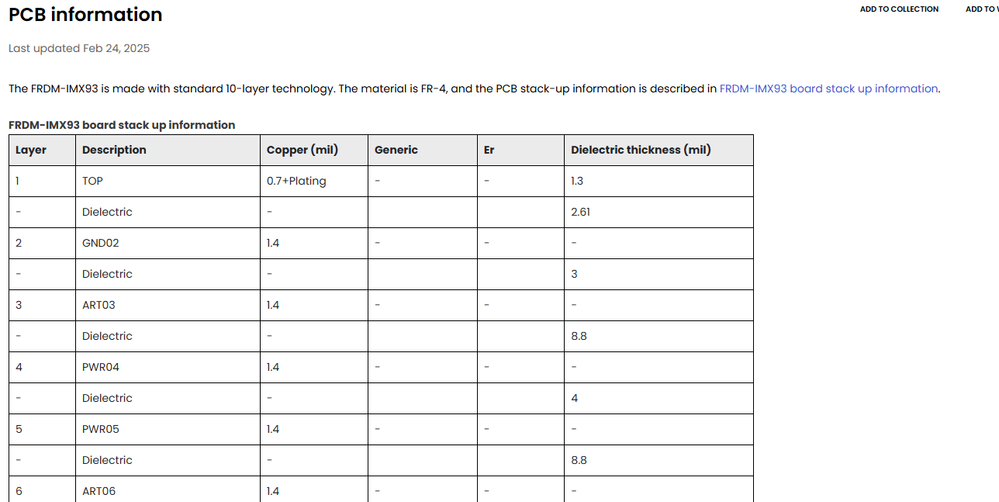Click layer number 2 cell
Viewport: 999px width, 502px height.
pos(42,243)
